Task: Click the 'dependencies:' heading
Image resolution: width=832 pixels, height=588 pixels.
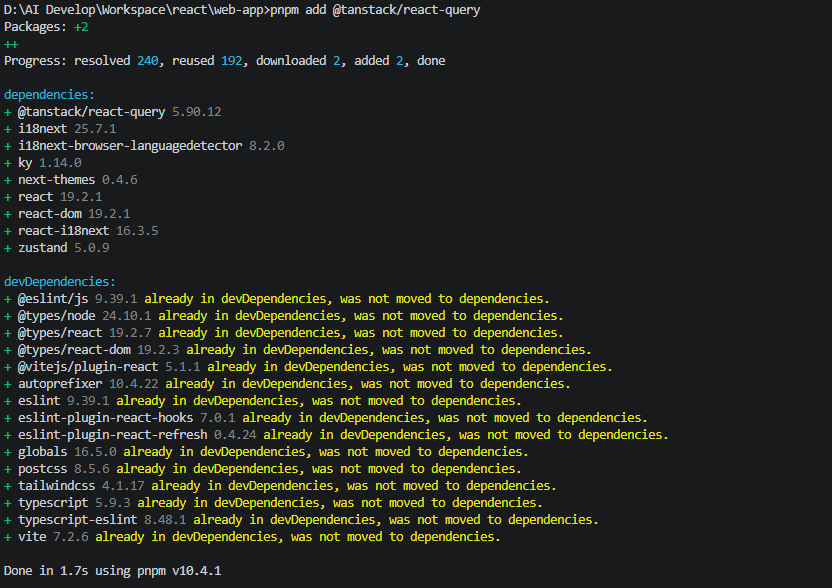Action: tap(49, 95)
